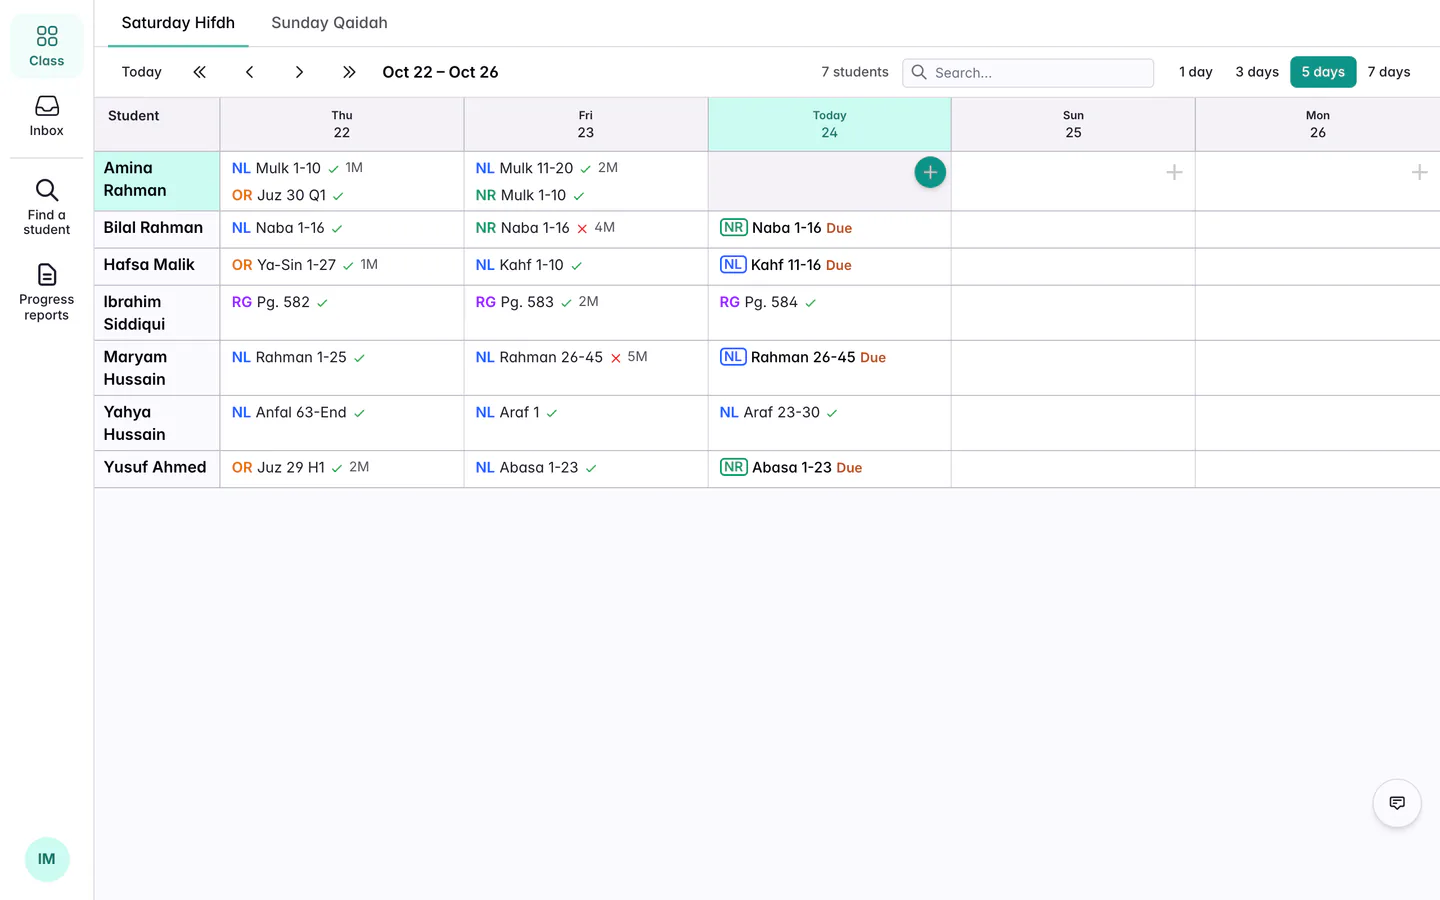
Task: Open the IM user profile avatar
Action: [47, 859]
